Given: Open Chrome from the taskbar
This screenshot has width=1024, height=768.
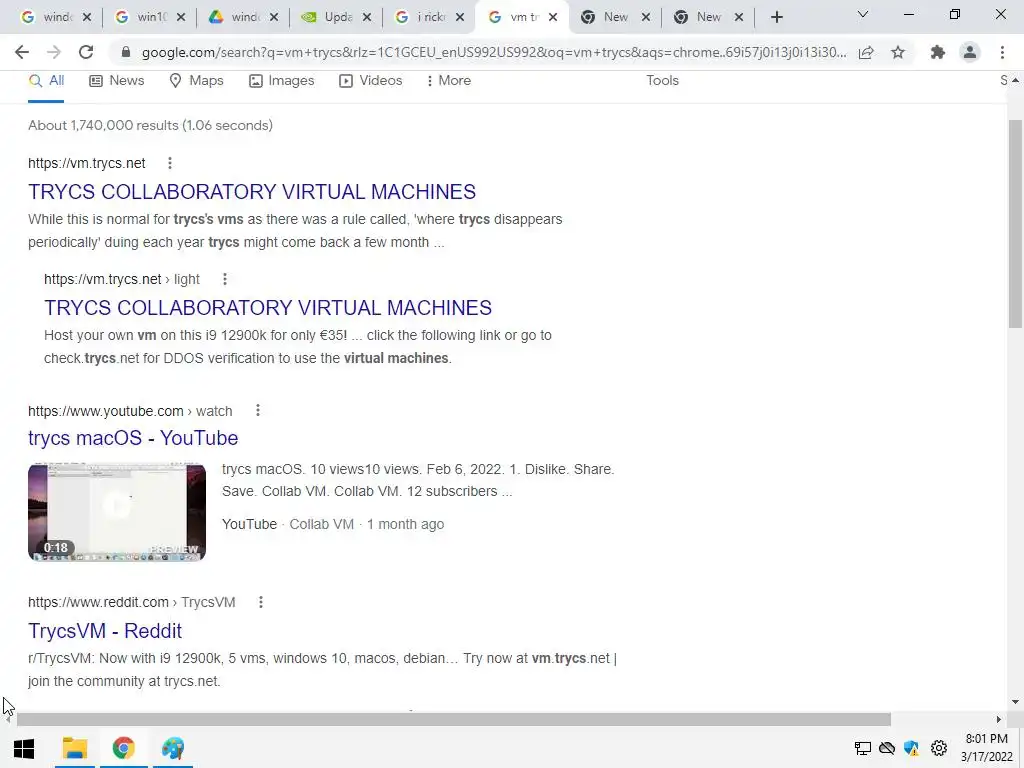Looking at the screenshot, I should [x=123, y=748].
